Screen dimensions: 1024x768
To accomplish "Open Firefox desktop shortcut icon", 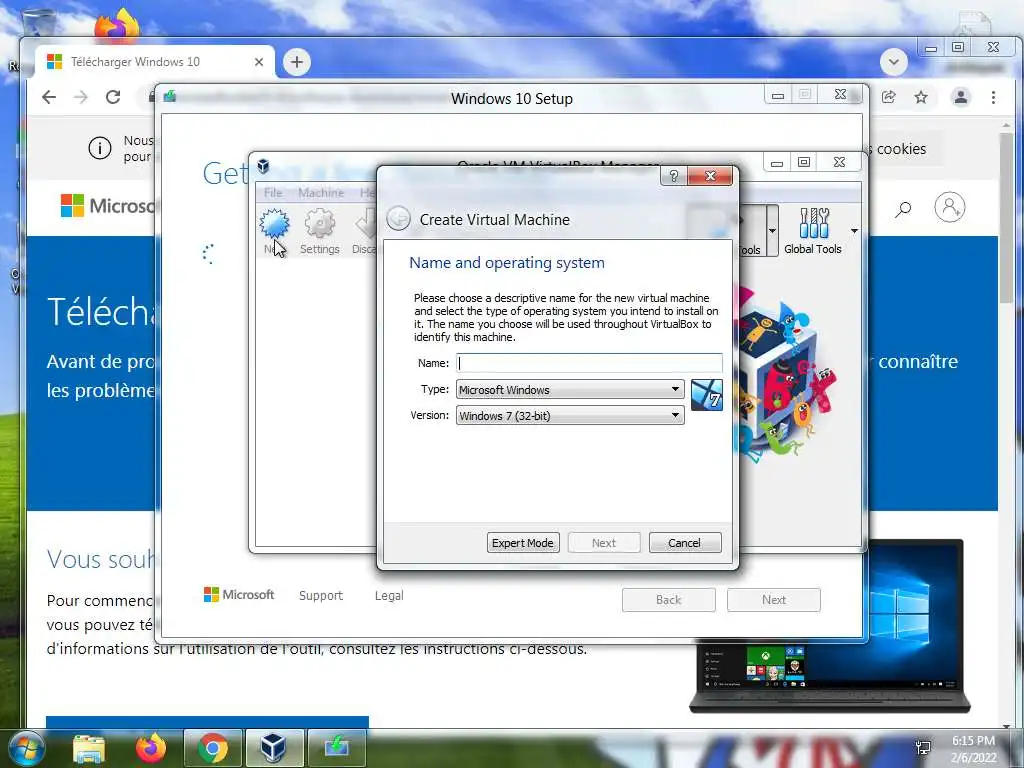I will pos(117,25).
